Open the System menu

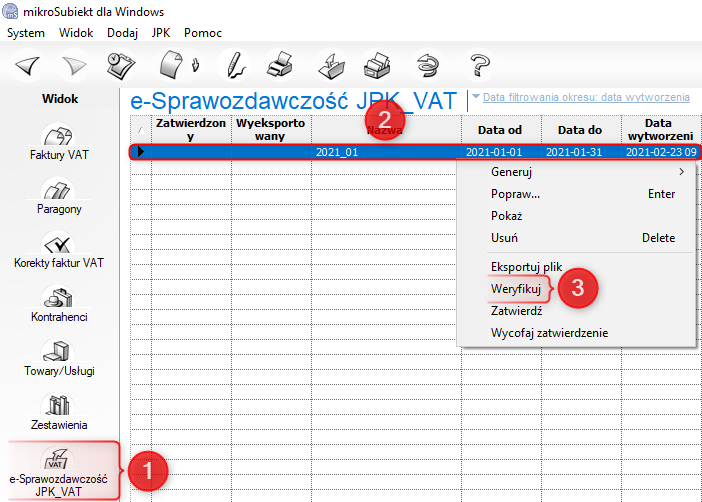26,33
